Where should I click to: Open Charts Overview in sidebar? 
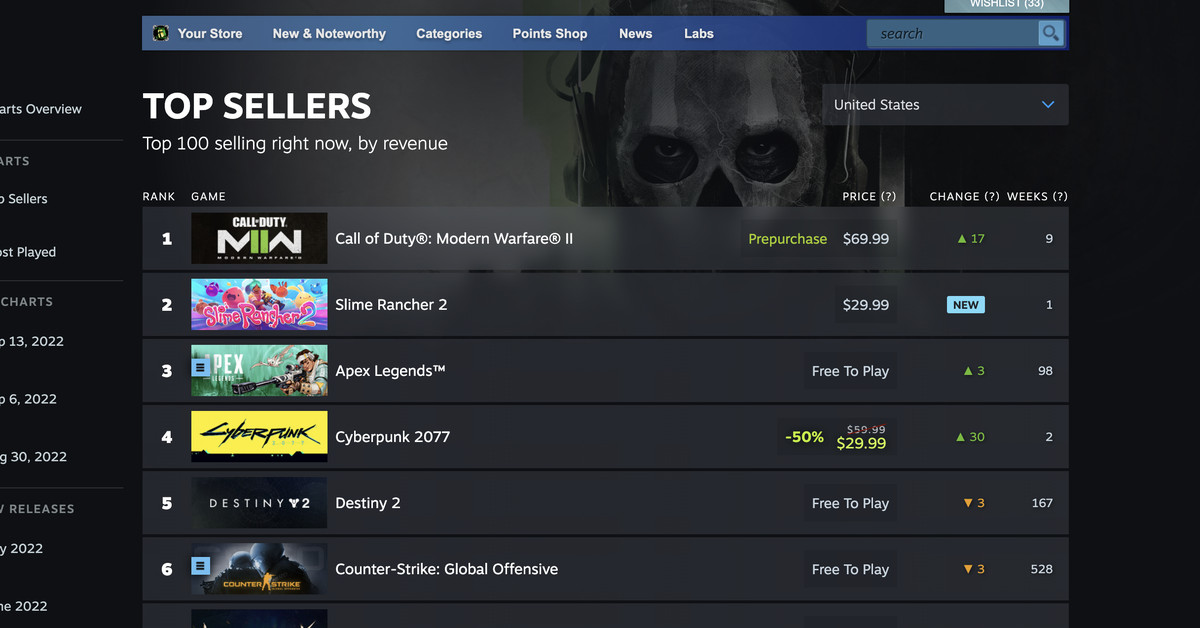pyautogui.click(x=41, y=109)
